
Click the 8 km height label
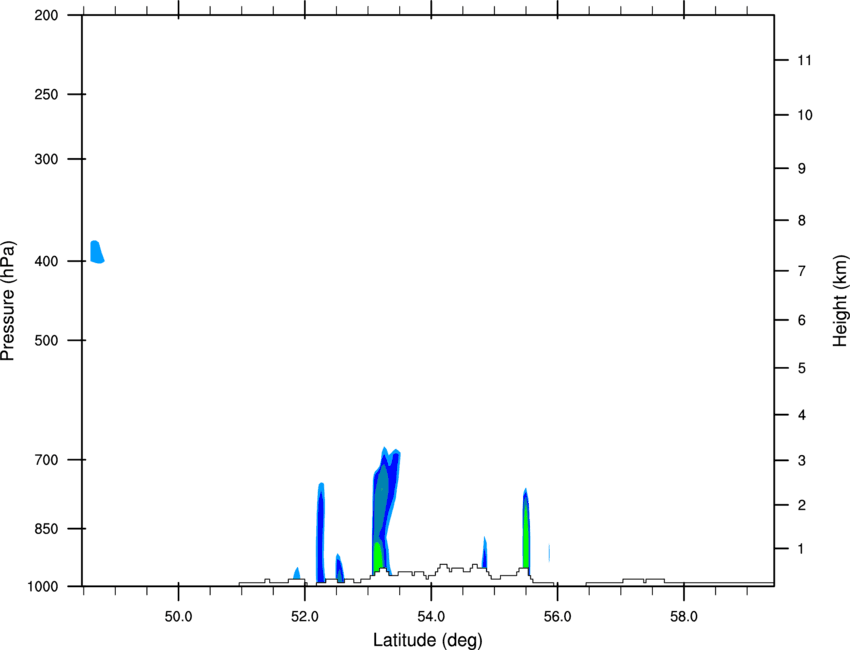(x=801, y=220)
